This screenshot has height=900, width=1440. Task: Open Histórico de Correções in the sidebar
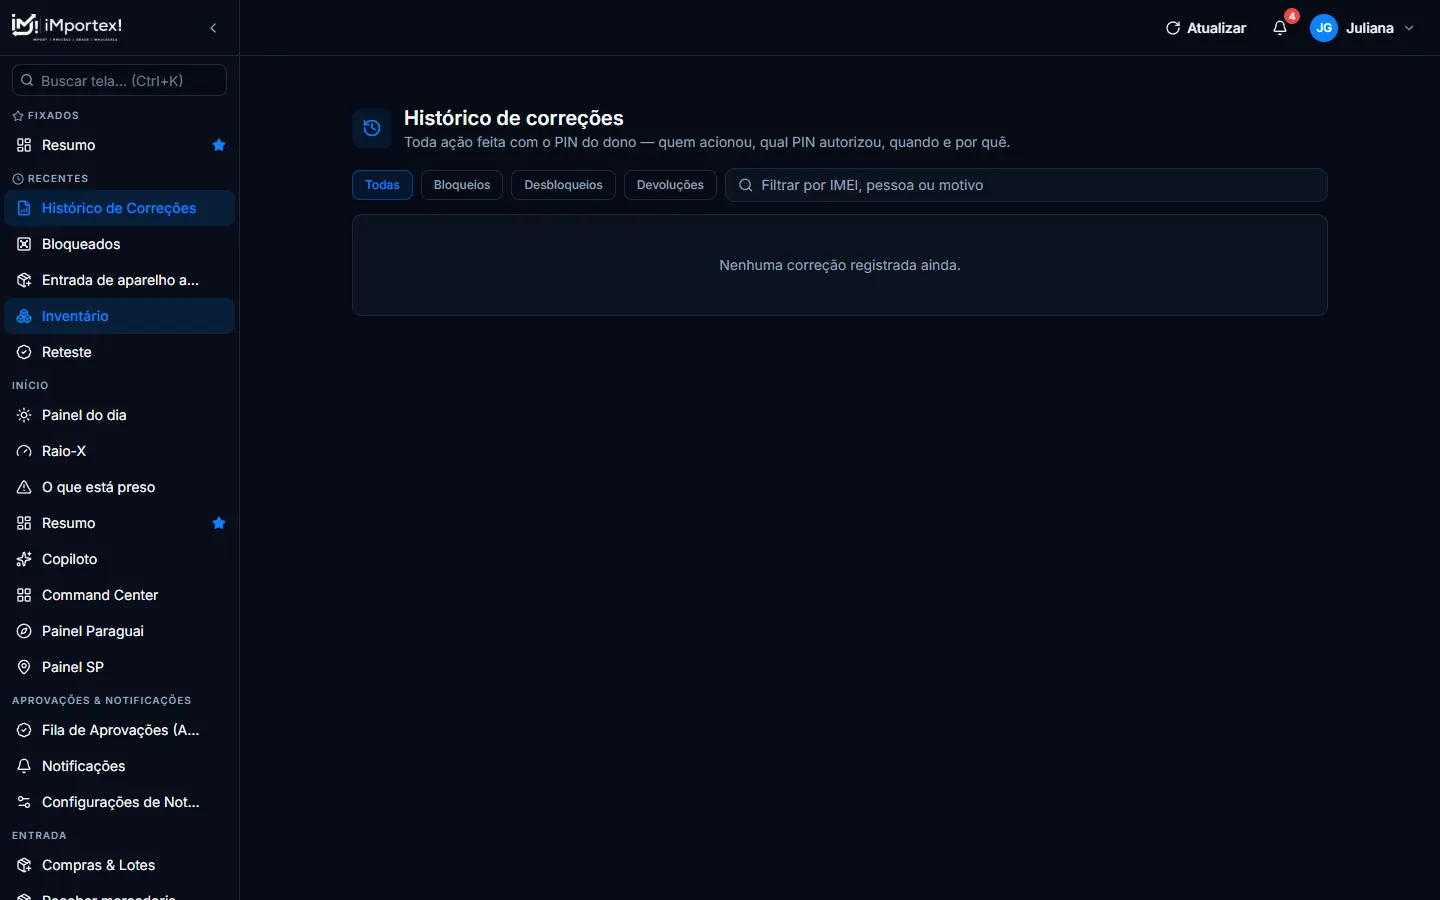(x=119, y=208)
